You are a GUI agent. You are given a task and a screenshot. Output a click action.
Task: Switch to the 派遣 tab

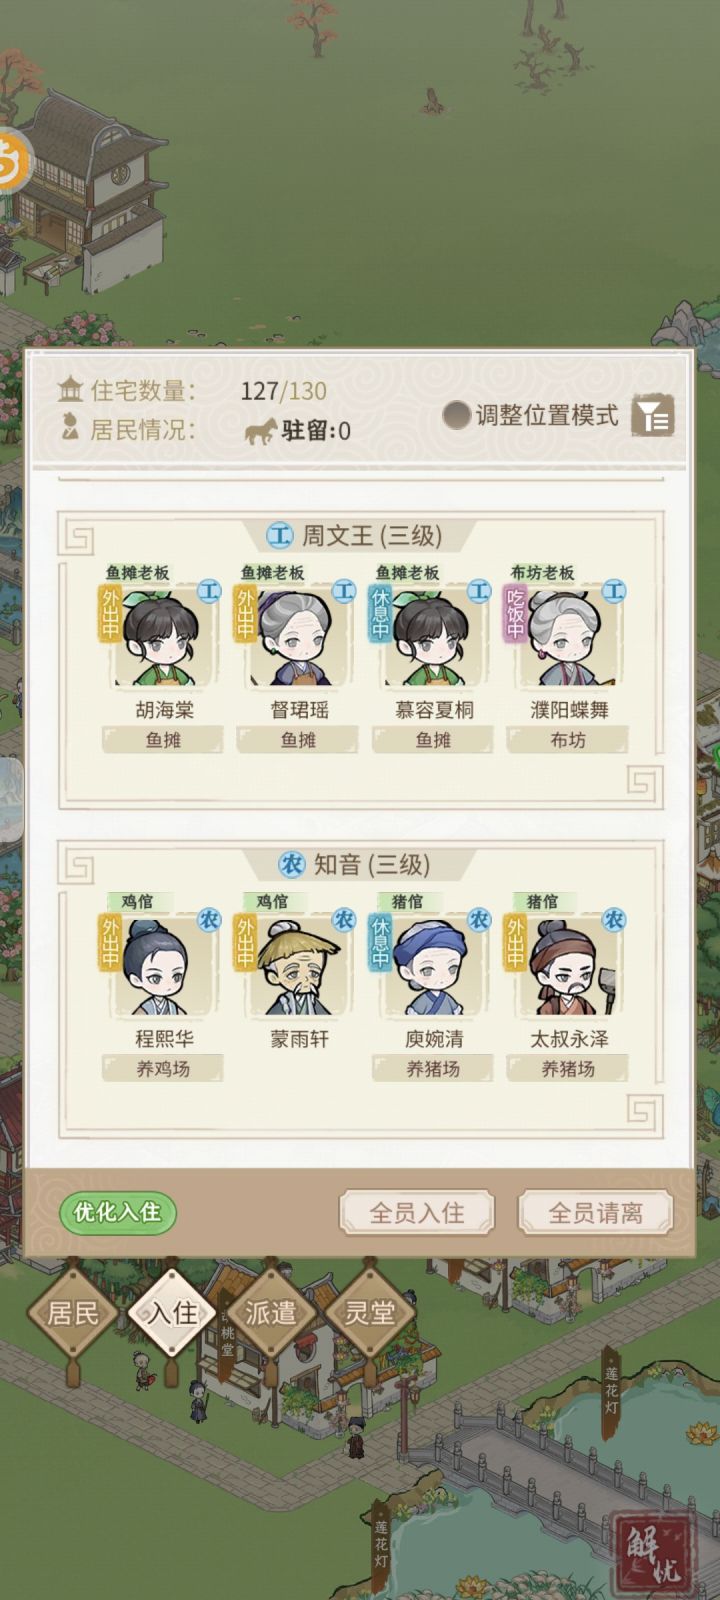click(x=270, y=1312)
